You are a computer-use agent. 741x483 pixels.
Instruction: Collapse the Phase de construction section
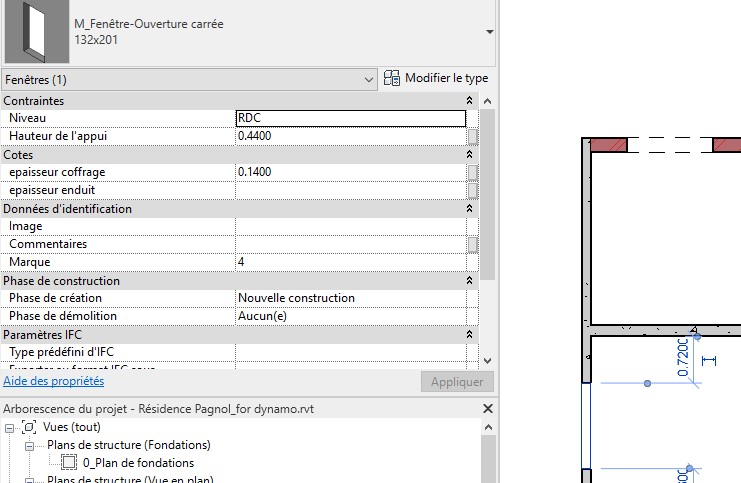469,280
